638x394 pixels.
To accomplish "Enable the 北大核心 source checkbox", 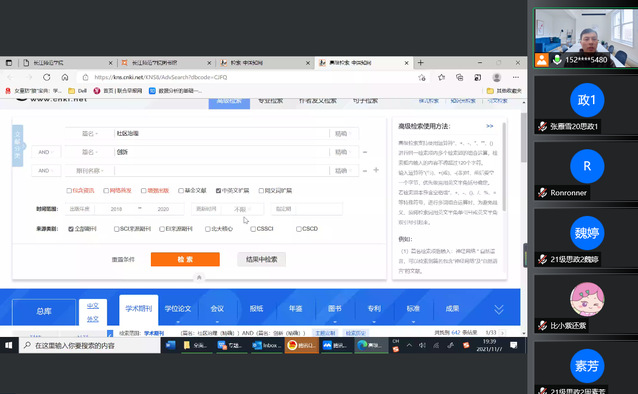I will tap(208, 229).
